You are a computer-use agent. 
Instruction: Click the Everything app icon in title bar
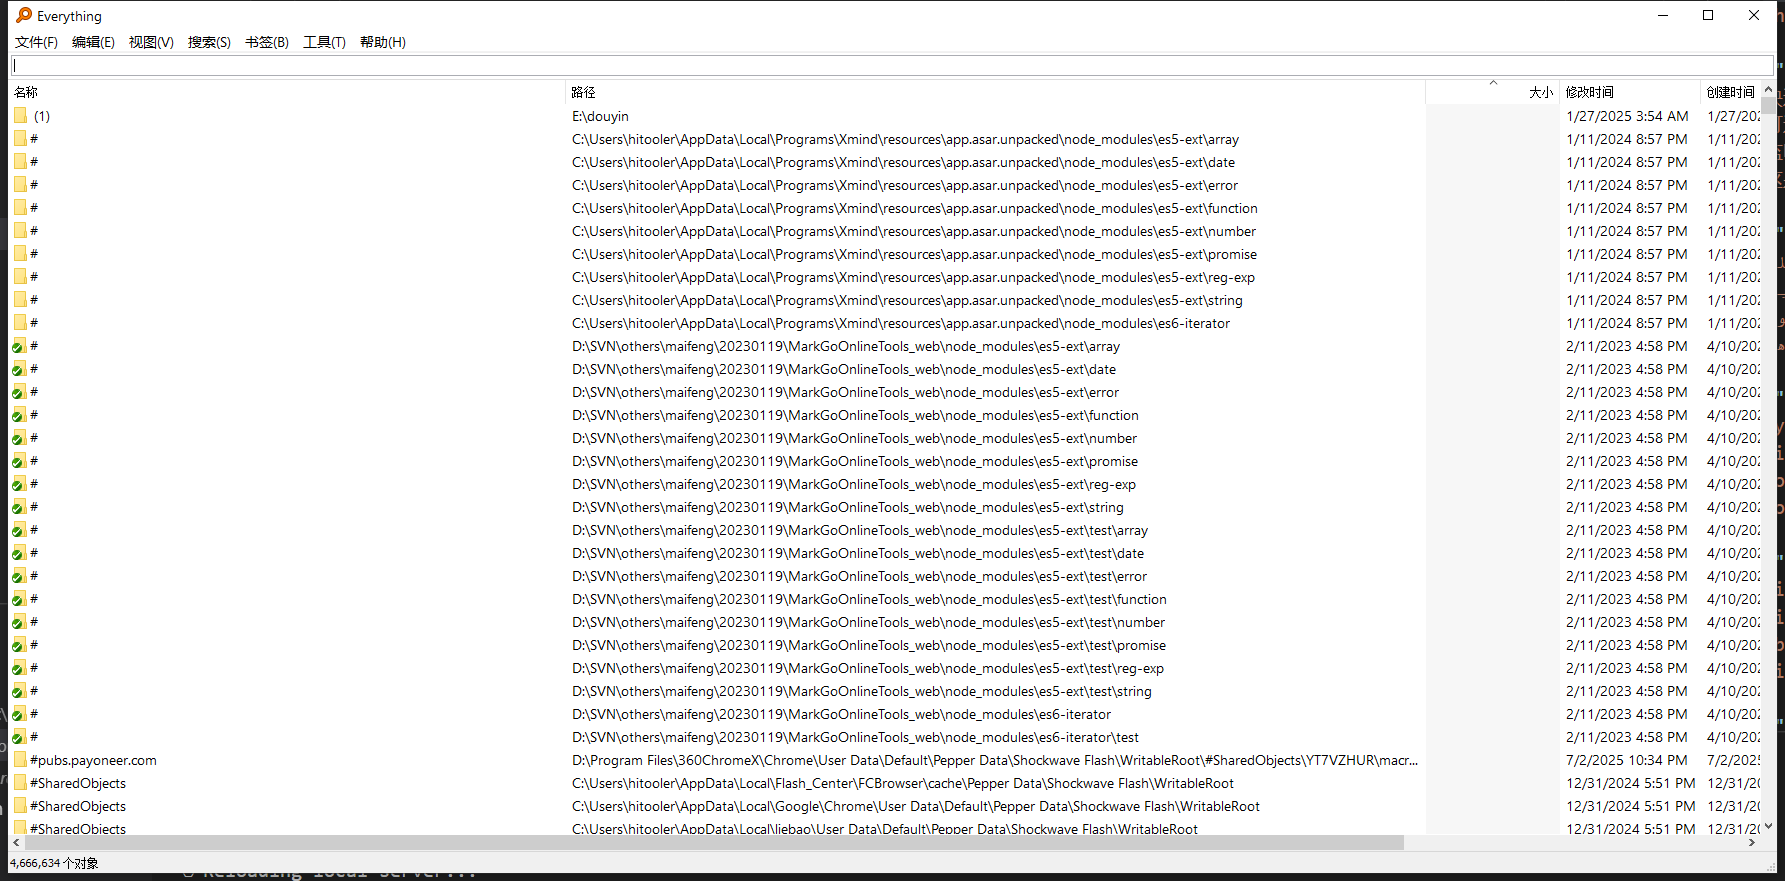pyautogui.click(x=24, y=15)
